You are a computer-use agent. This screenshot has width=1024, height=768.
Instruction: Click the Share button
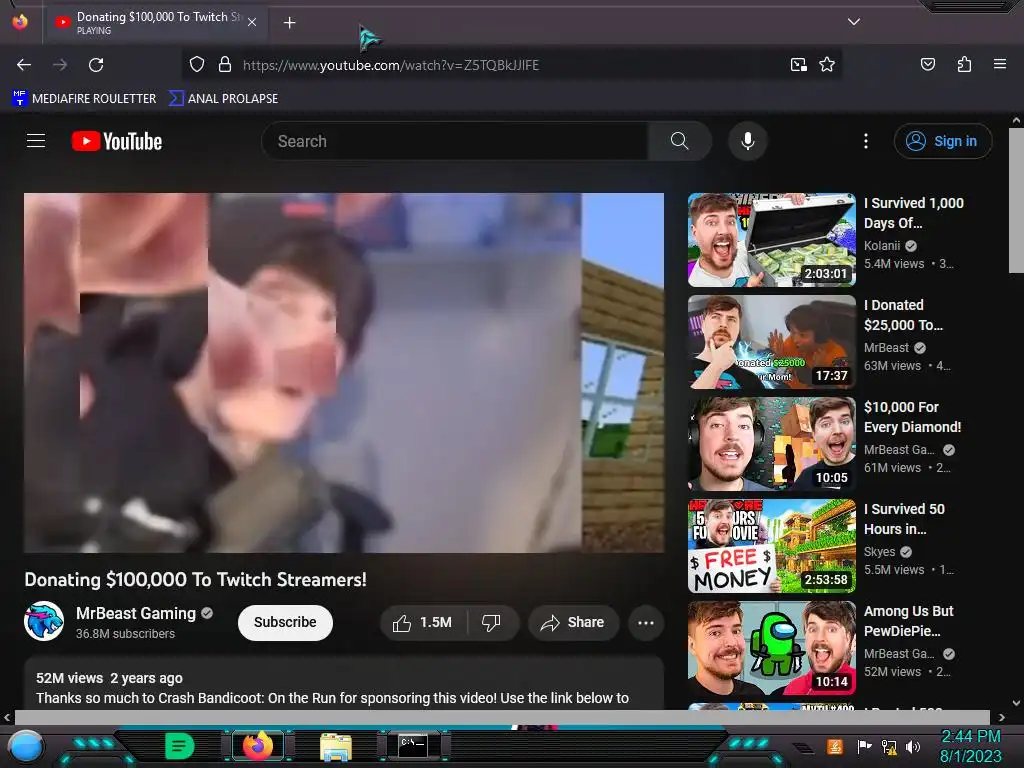click(x=572, y=622)
